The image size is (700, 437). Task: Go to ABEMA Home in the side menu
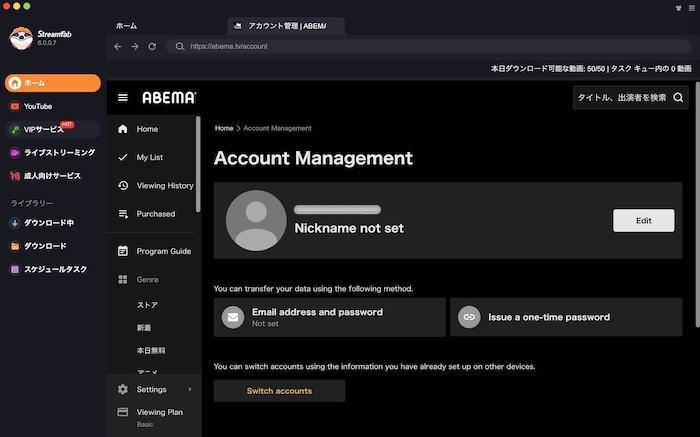click(x=152, y=129)
